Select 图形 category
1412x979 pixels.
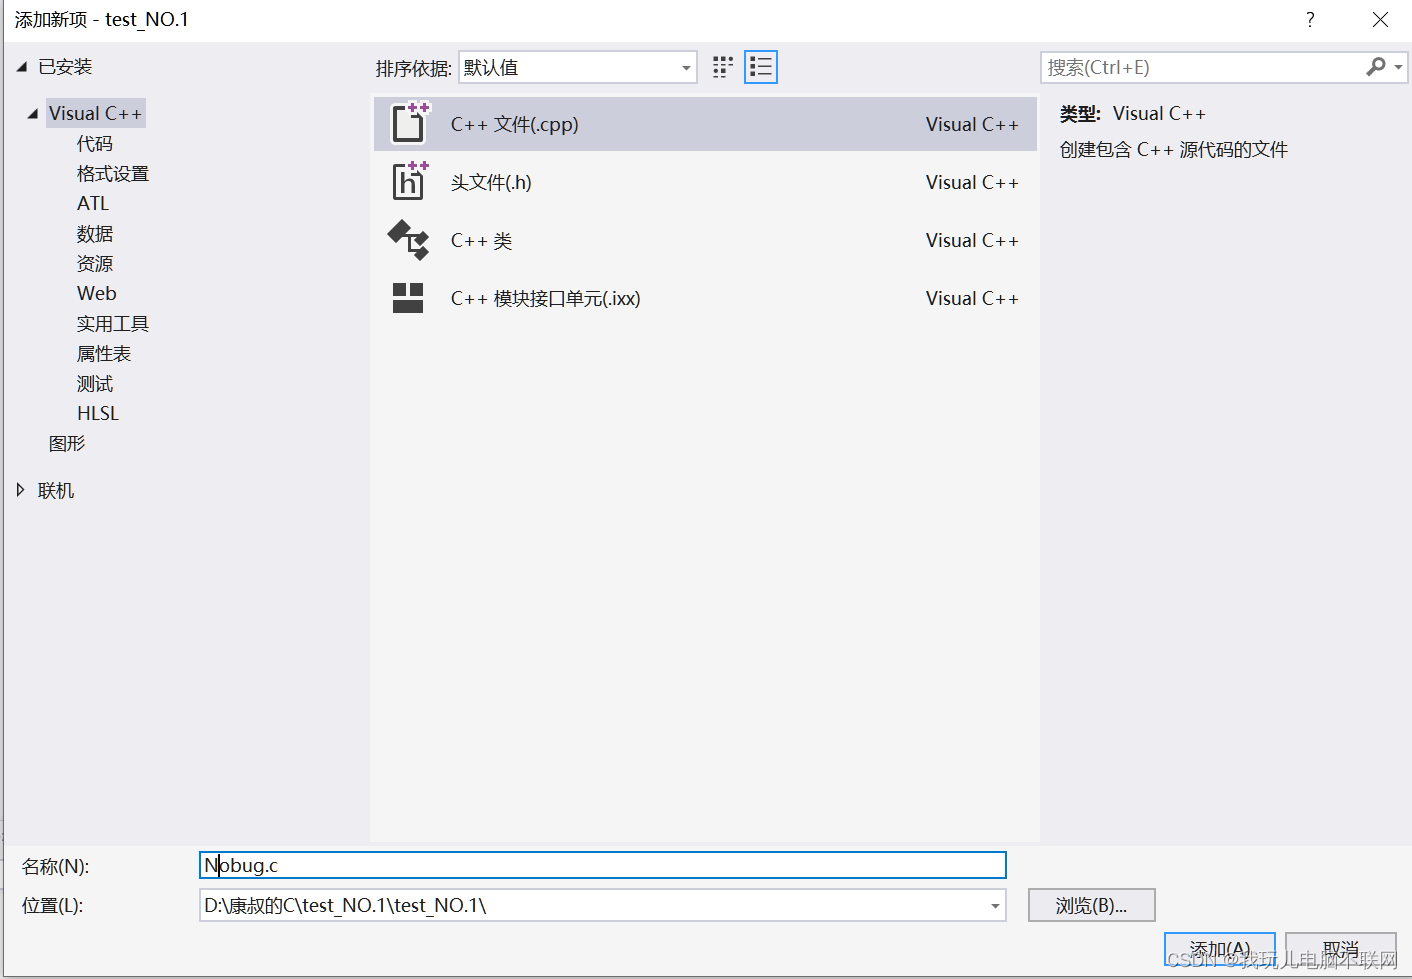click(x=67, y=444)
